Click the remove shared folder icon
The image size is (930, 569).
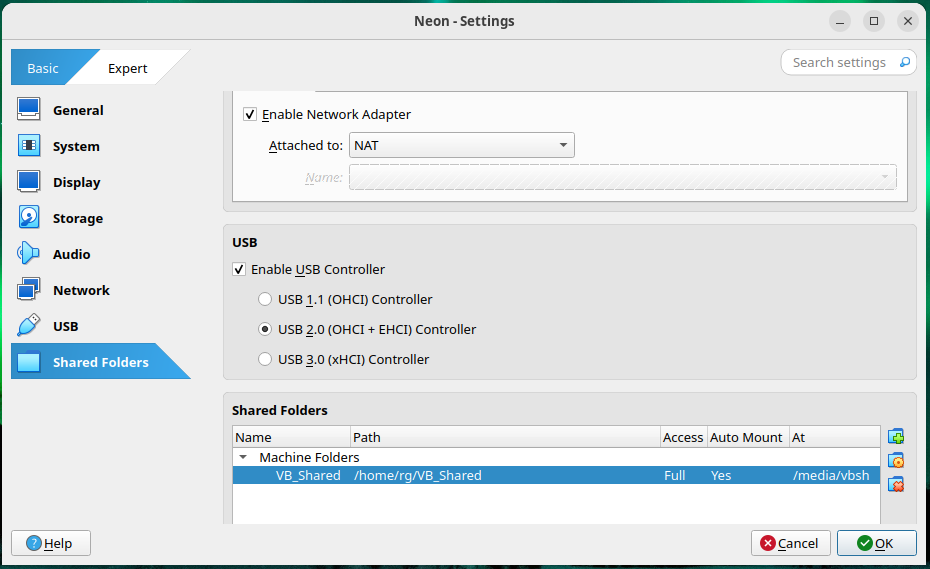click(x=896, y=484)
